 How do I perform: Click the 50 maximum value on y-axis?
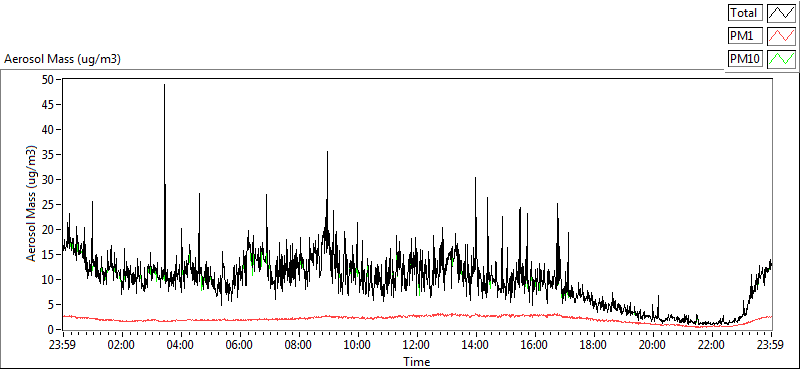point(47,80)
